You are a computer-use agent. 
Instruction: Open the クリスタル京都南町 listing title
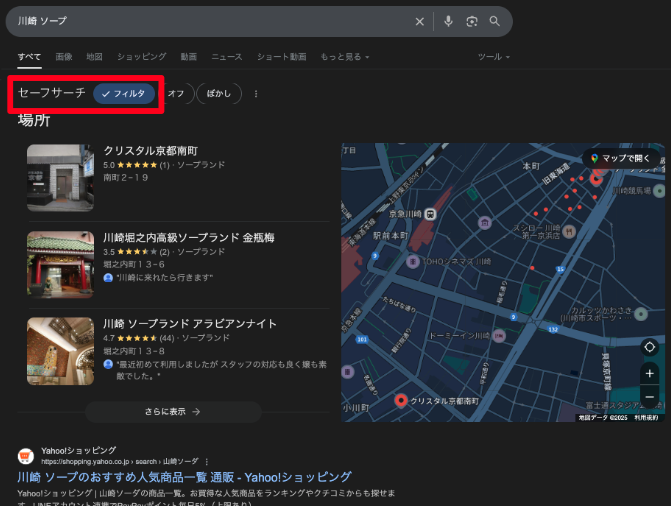click(x=151, y=151)
